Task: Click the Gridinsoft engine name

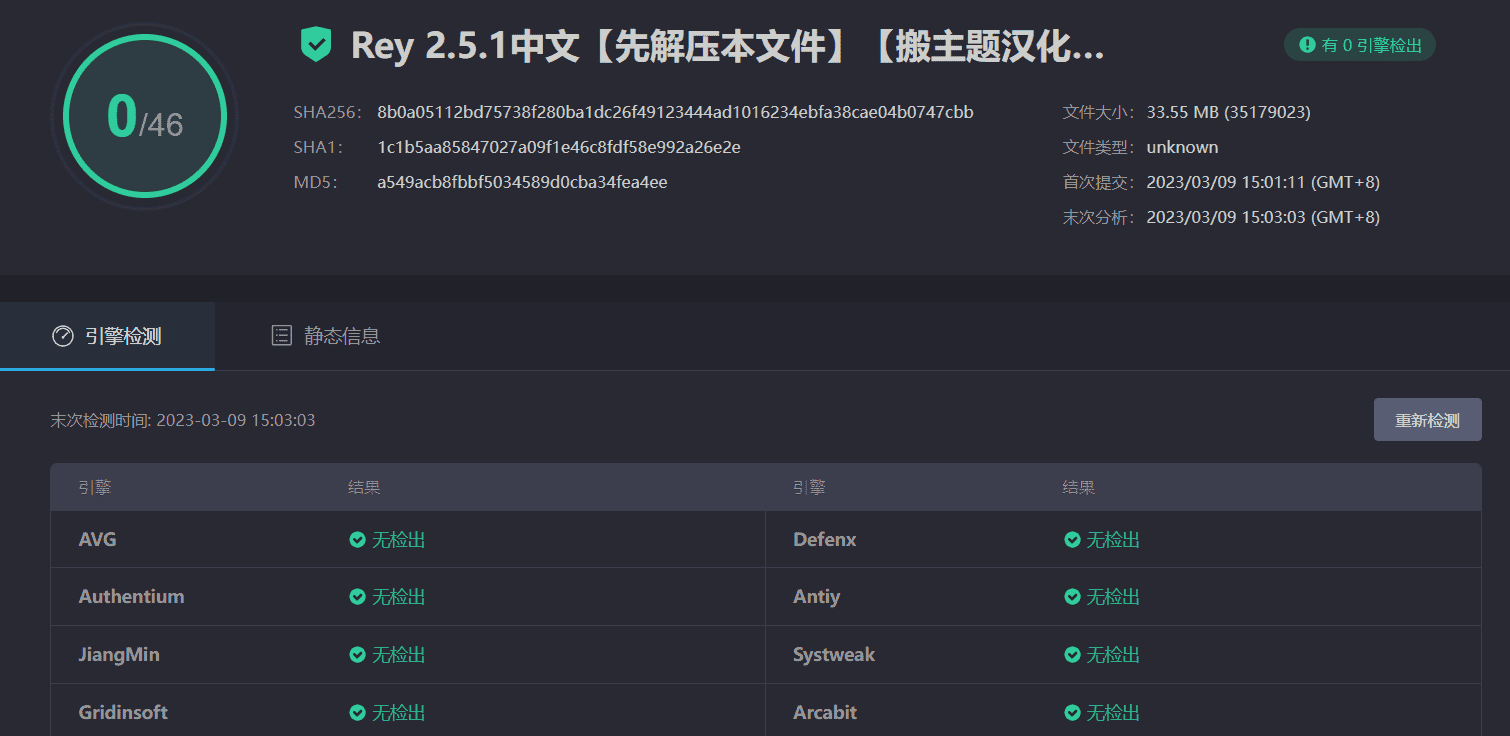Action: pyautogui.click(x=123, y=713)
